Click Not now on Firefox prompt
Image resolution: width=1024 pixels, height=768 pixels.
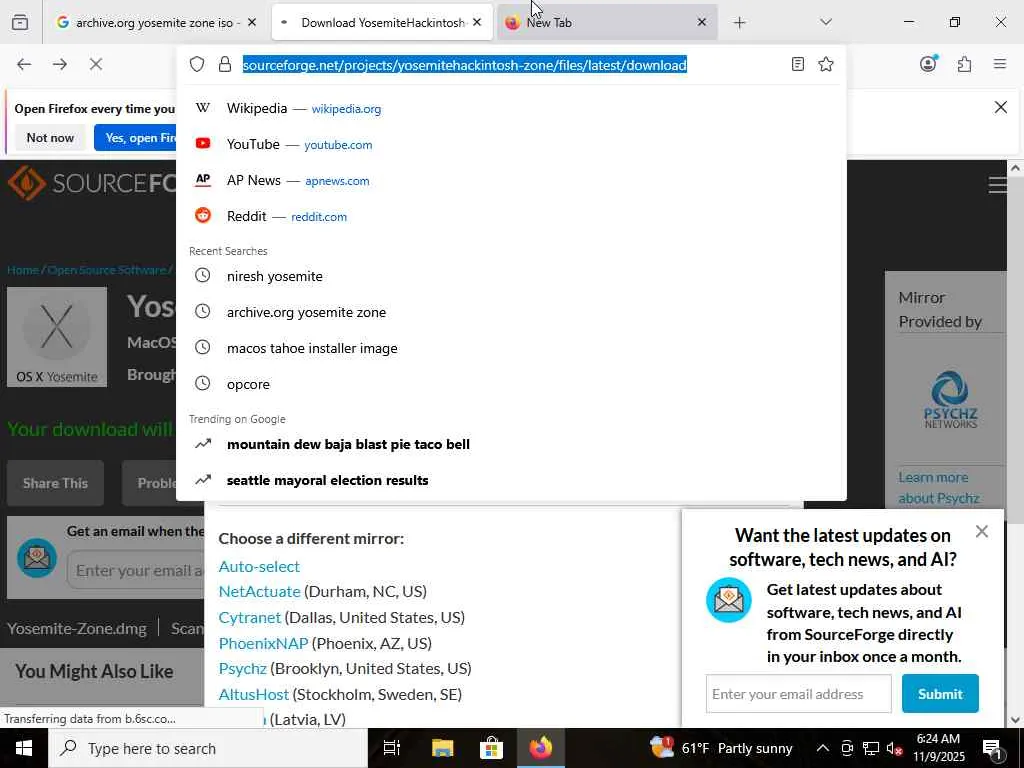click(50, 138)
